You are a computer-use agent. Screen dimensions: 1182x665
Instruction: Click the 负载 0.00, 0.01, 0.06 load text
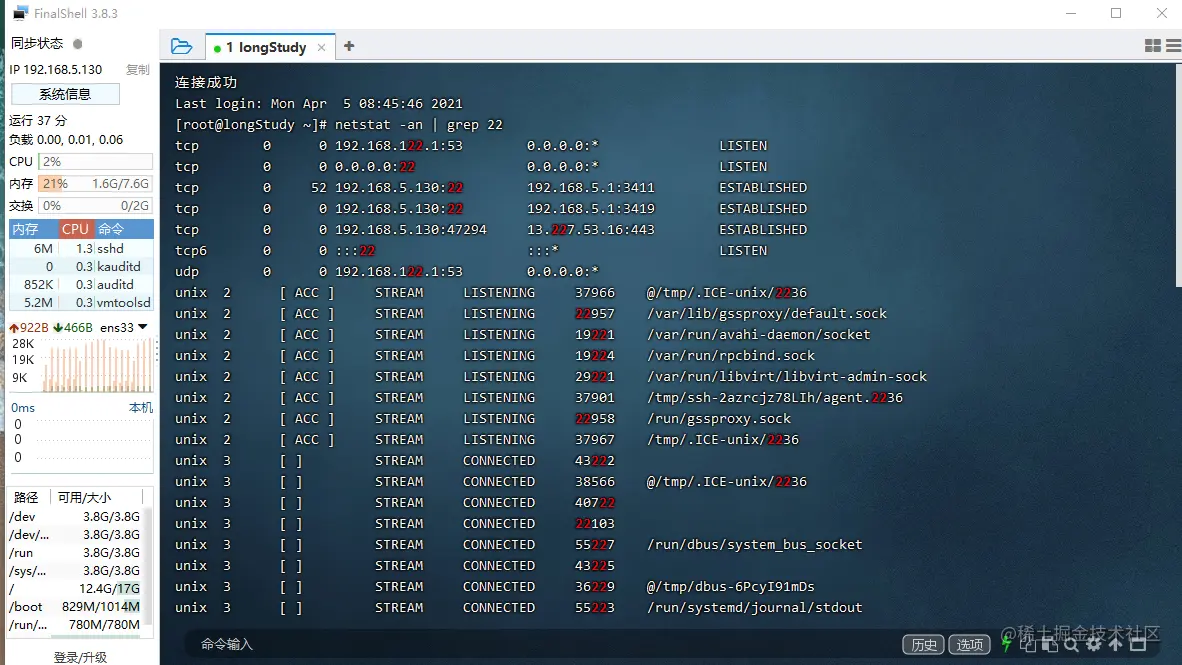point(66,139)
